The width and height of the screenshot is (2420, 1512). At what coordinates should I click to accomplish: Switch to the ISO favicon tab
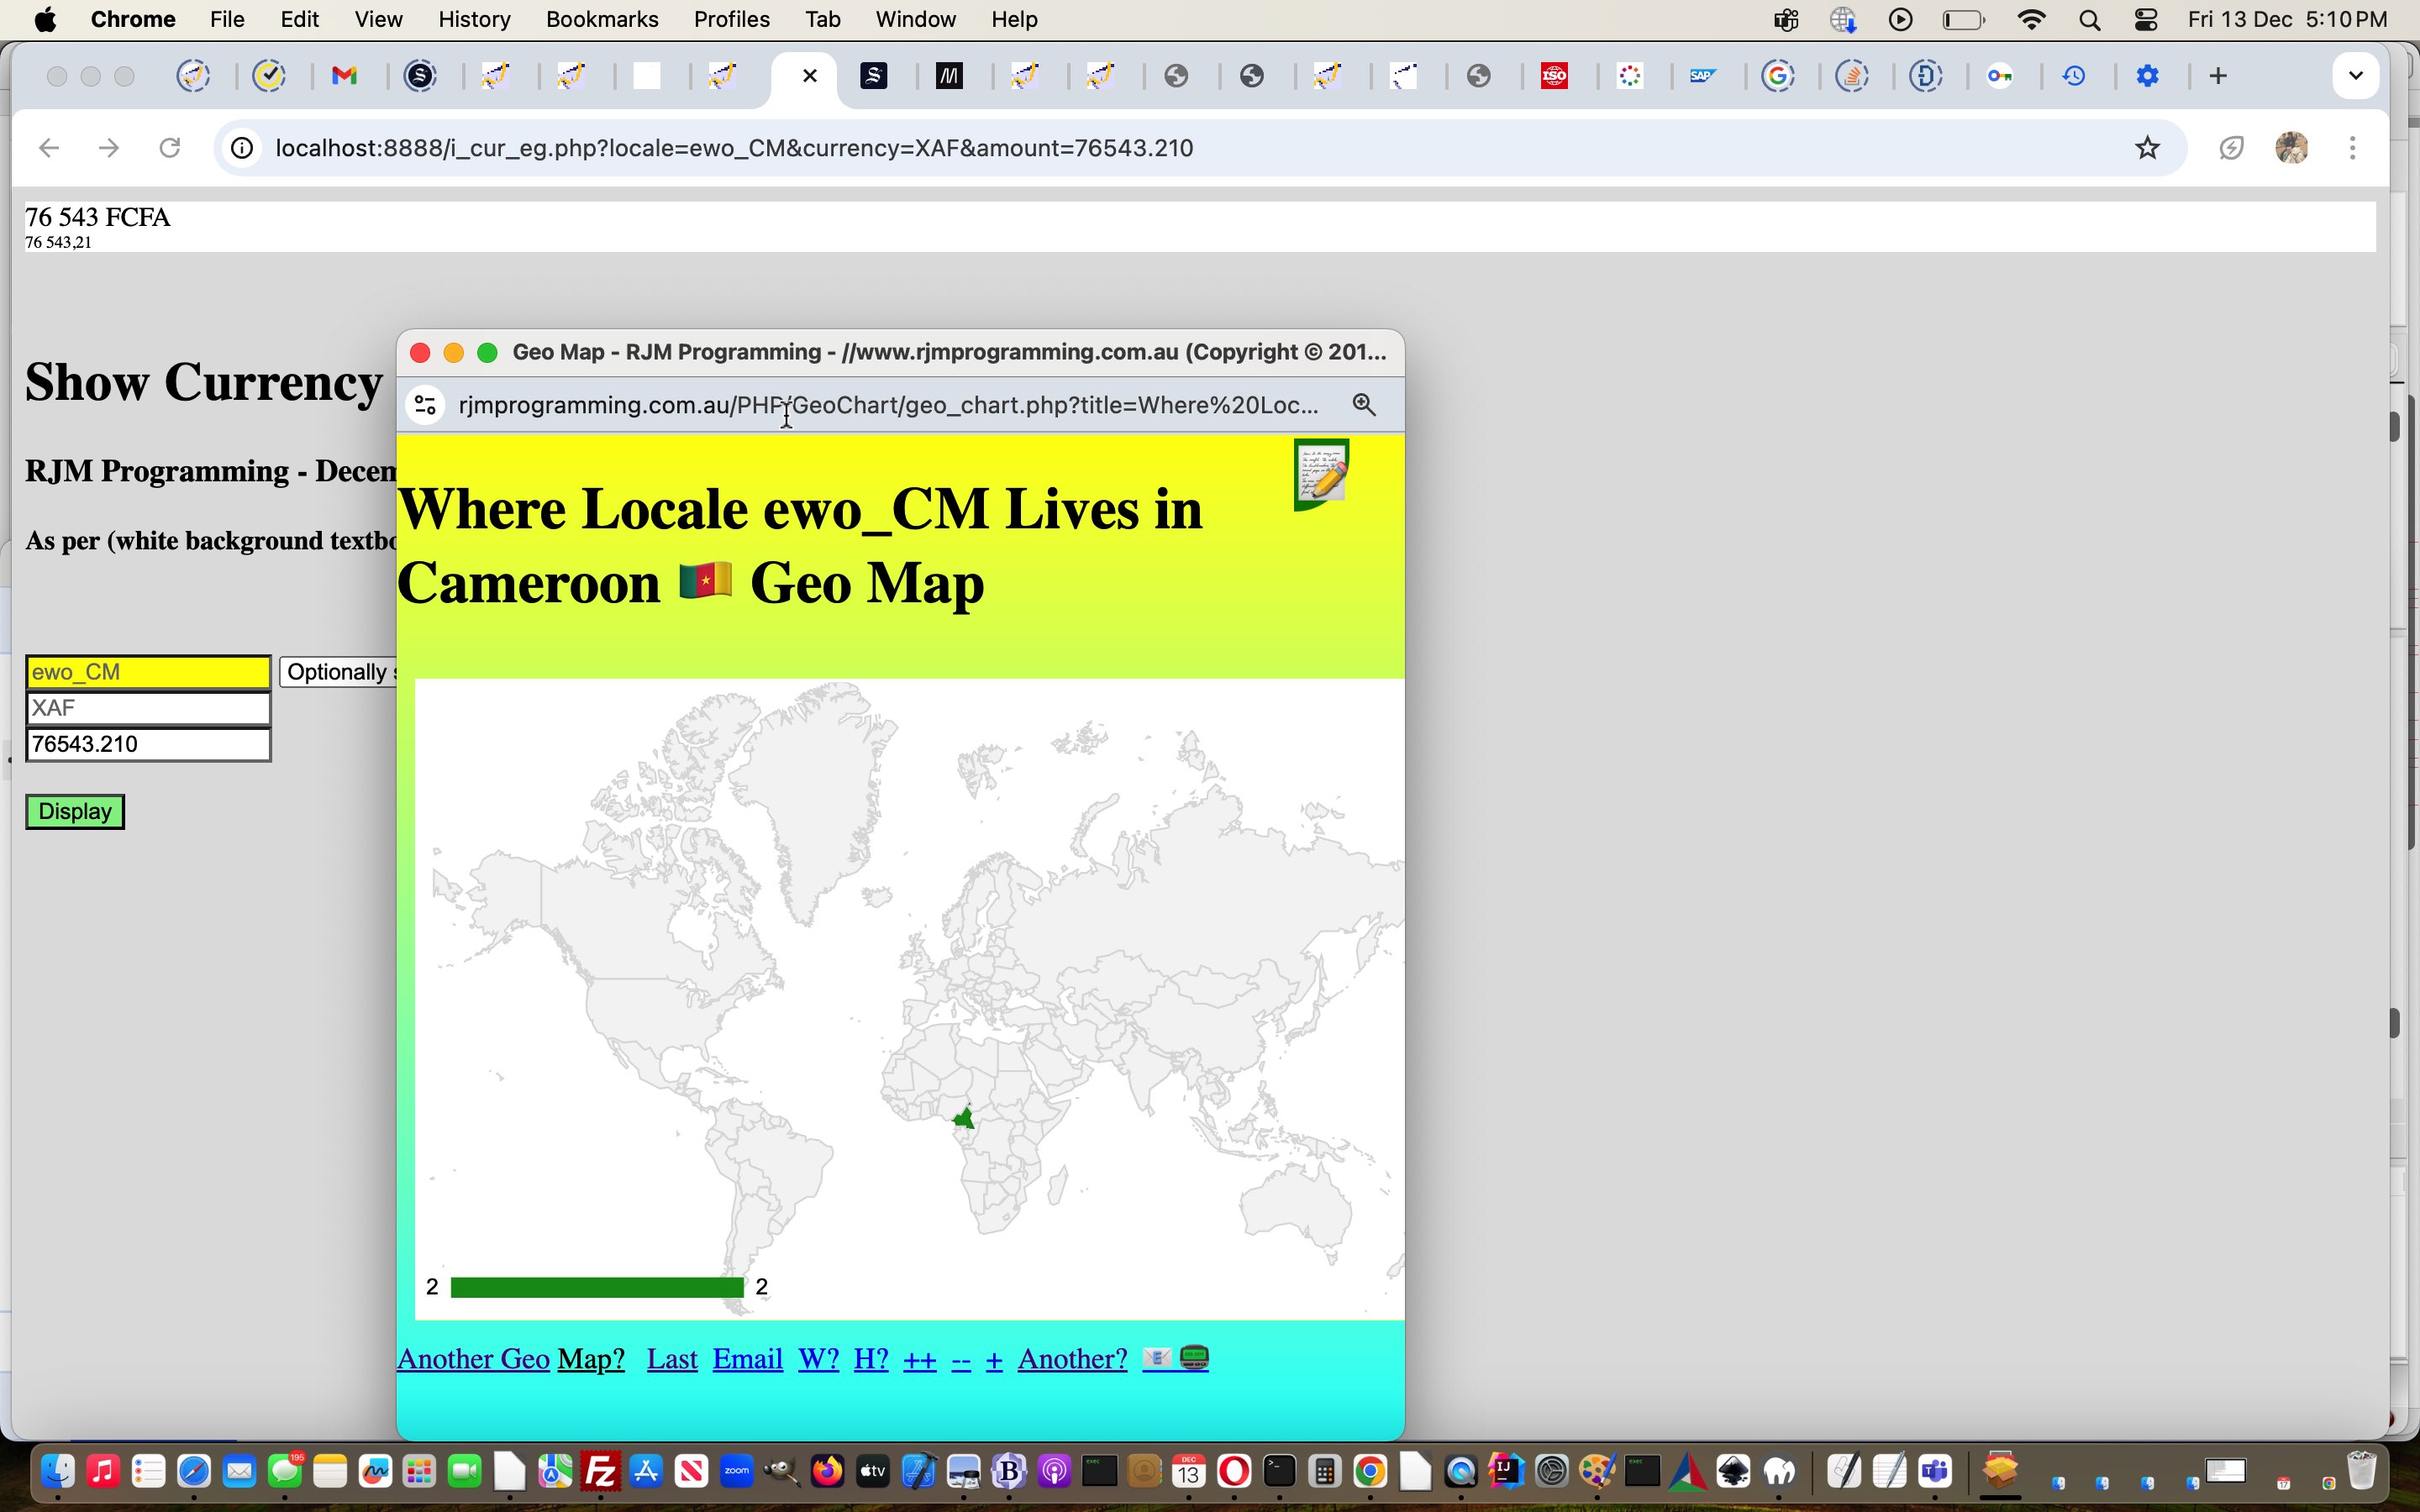point(1554,76)
